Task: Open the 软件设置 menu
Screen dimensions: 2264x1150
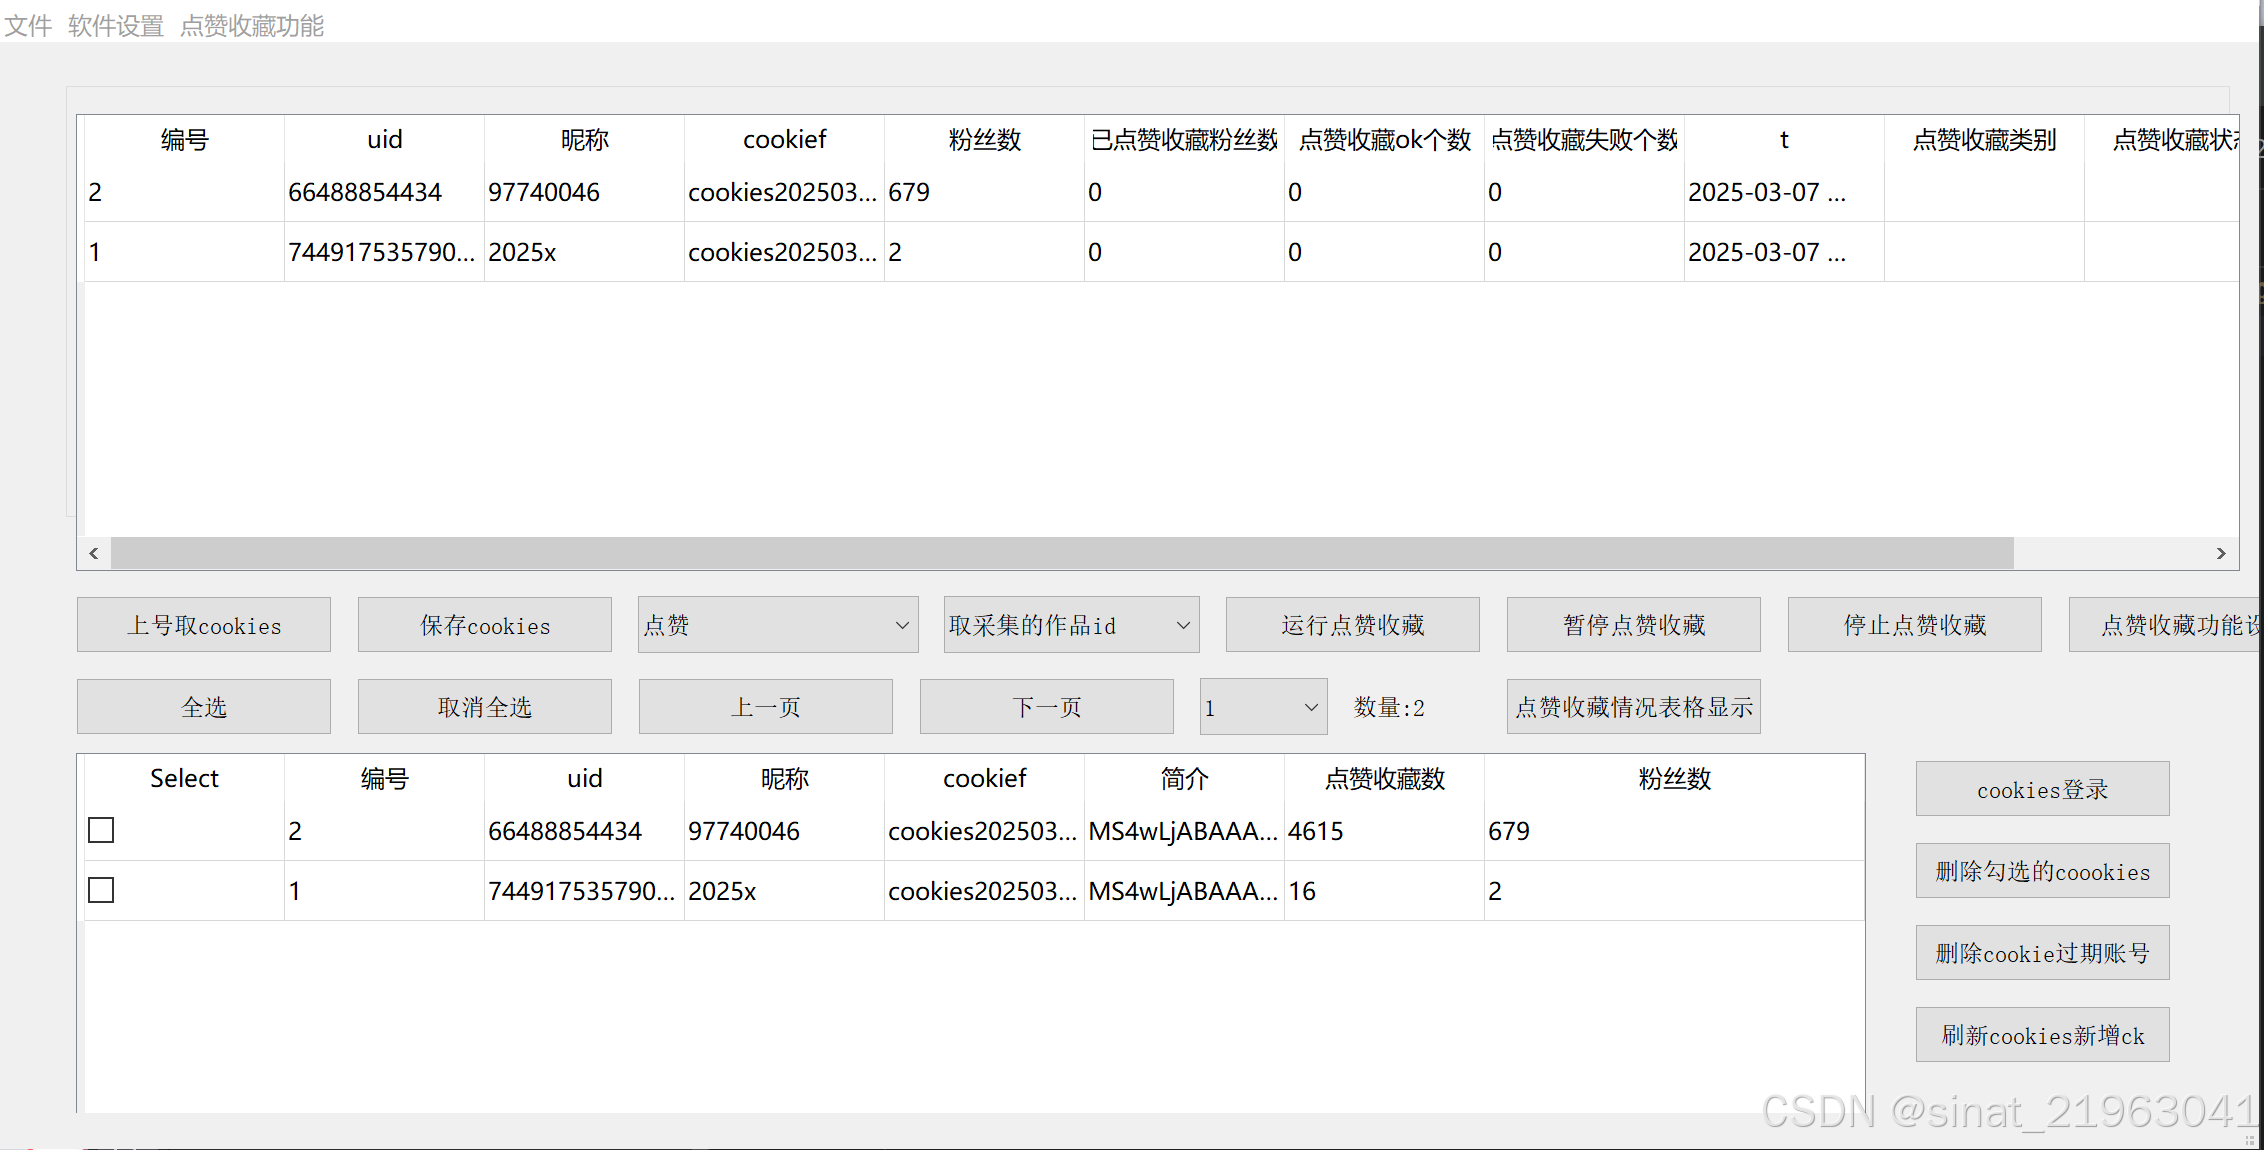Action: (115, 25)
